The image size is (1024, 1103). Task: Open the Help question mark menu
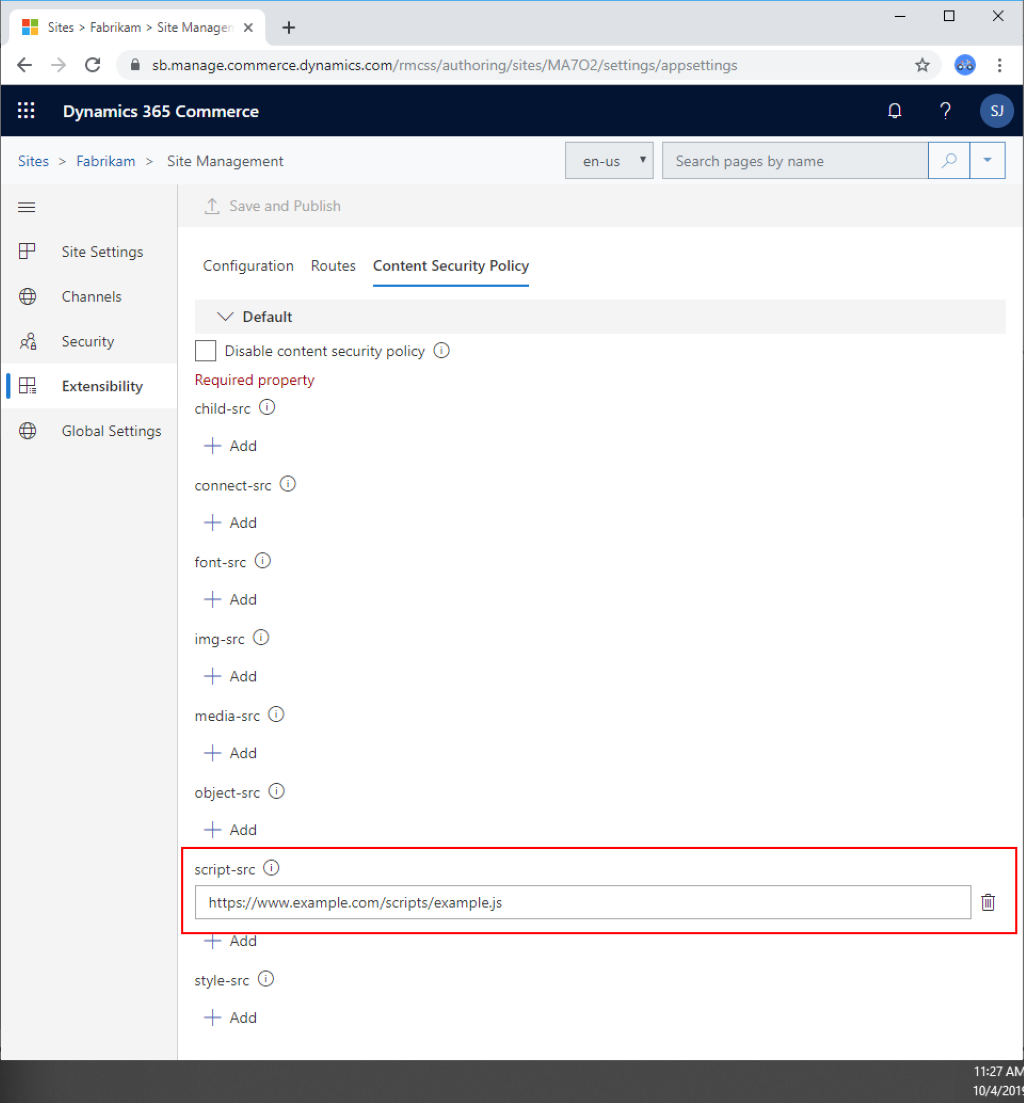click(x=945, y=111)
